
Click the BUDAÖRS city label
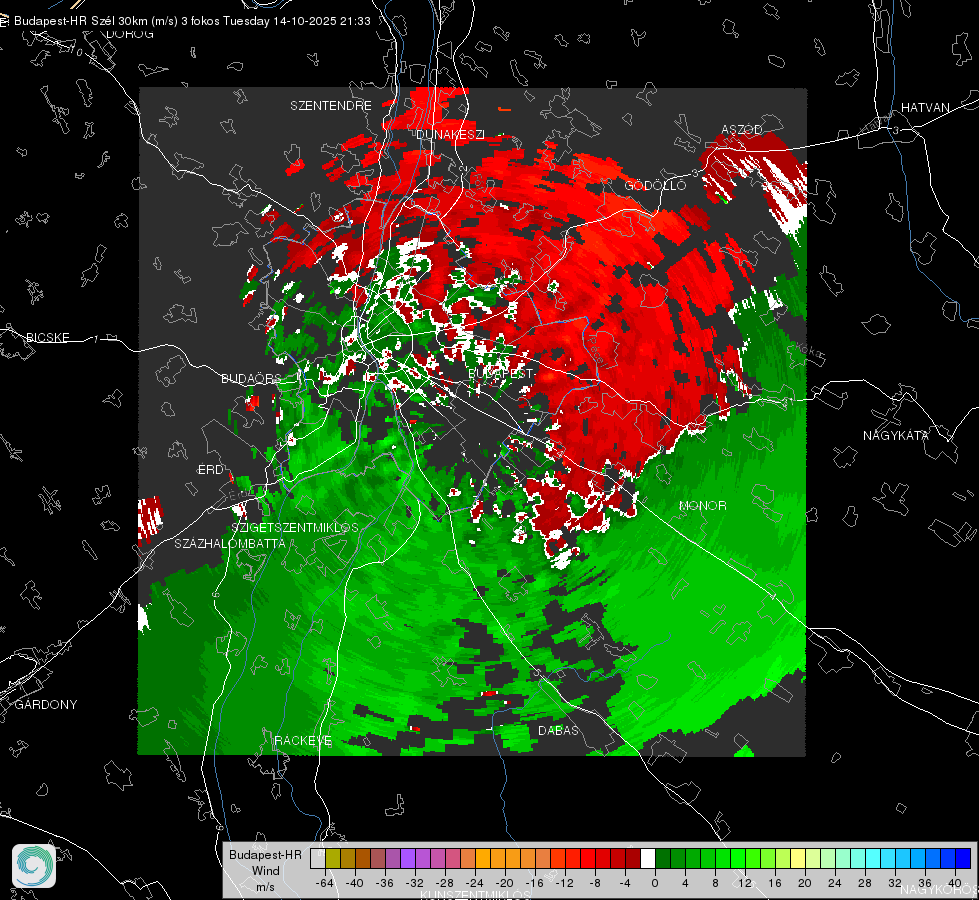(251, 378)
